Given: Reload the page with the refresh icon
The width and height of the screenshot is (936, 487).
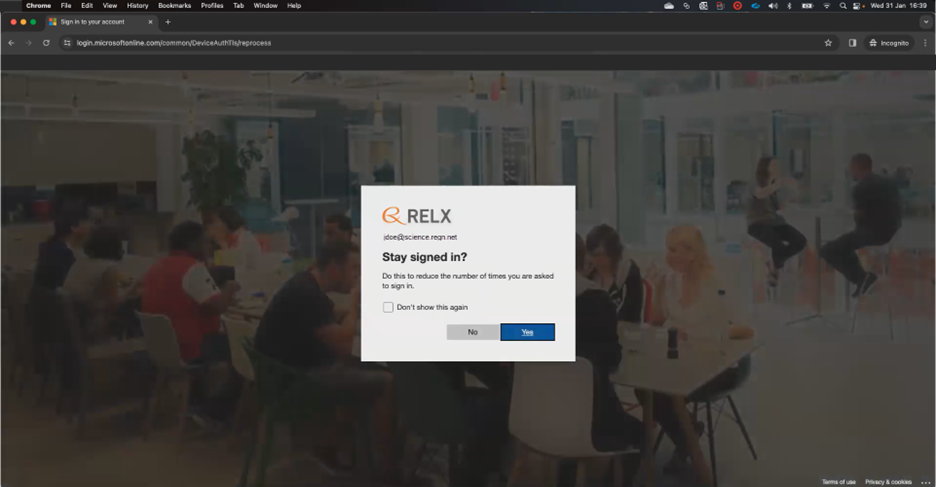Looking at the screenshot, I should pyautogui.click(x=46, y=43).
